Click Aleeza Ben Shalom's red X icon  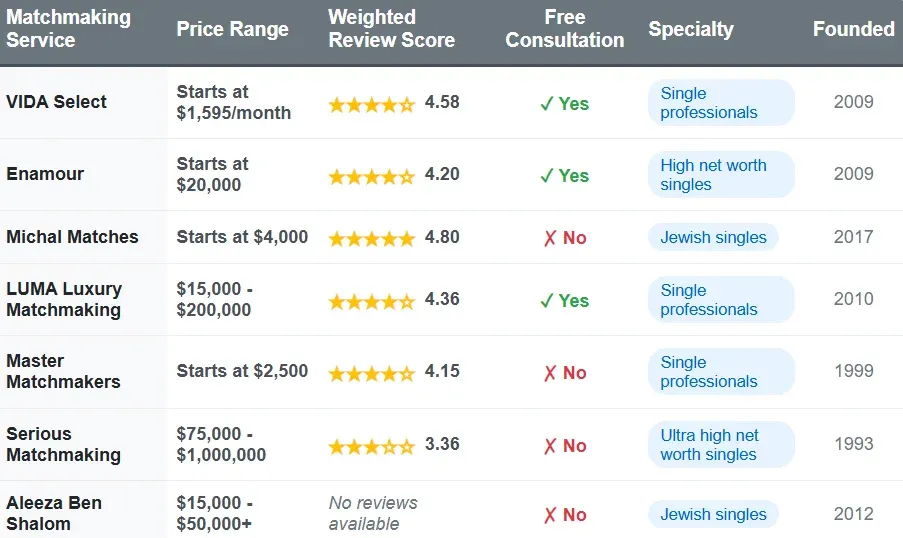point(549,515)
